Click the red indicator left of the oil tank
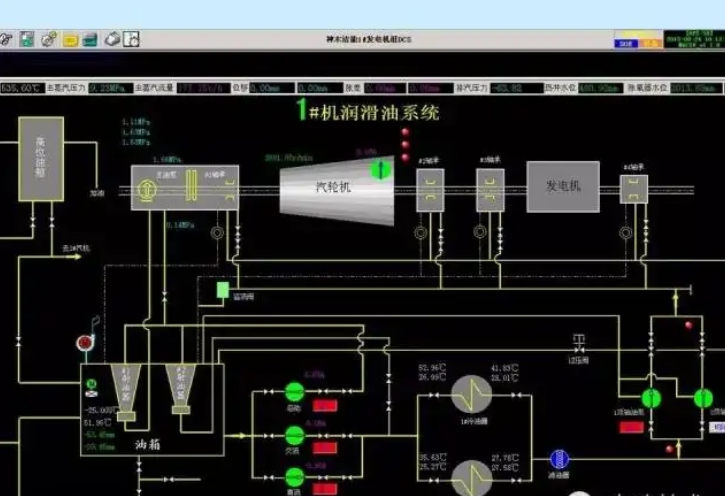 coord(84,343)
